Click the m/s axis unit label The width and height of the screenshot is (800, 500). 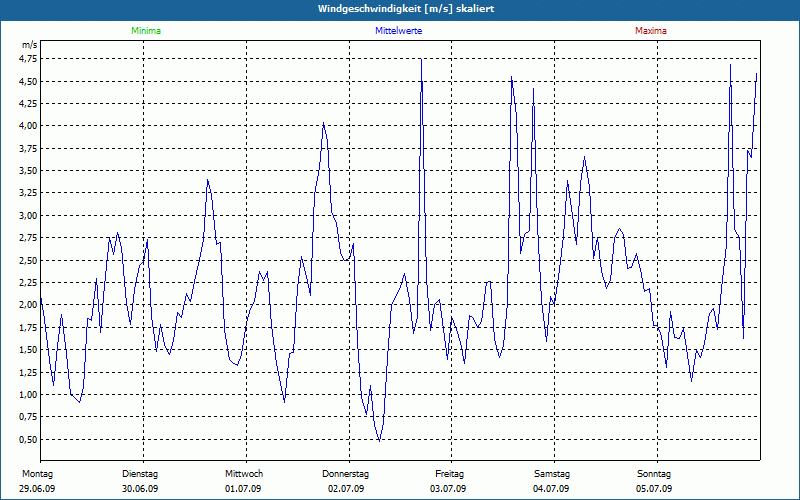coord(29,45)
